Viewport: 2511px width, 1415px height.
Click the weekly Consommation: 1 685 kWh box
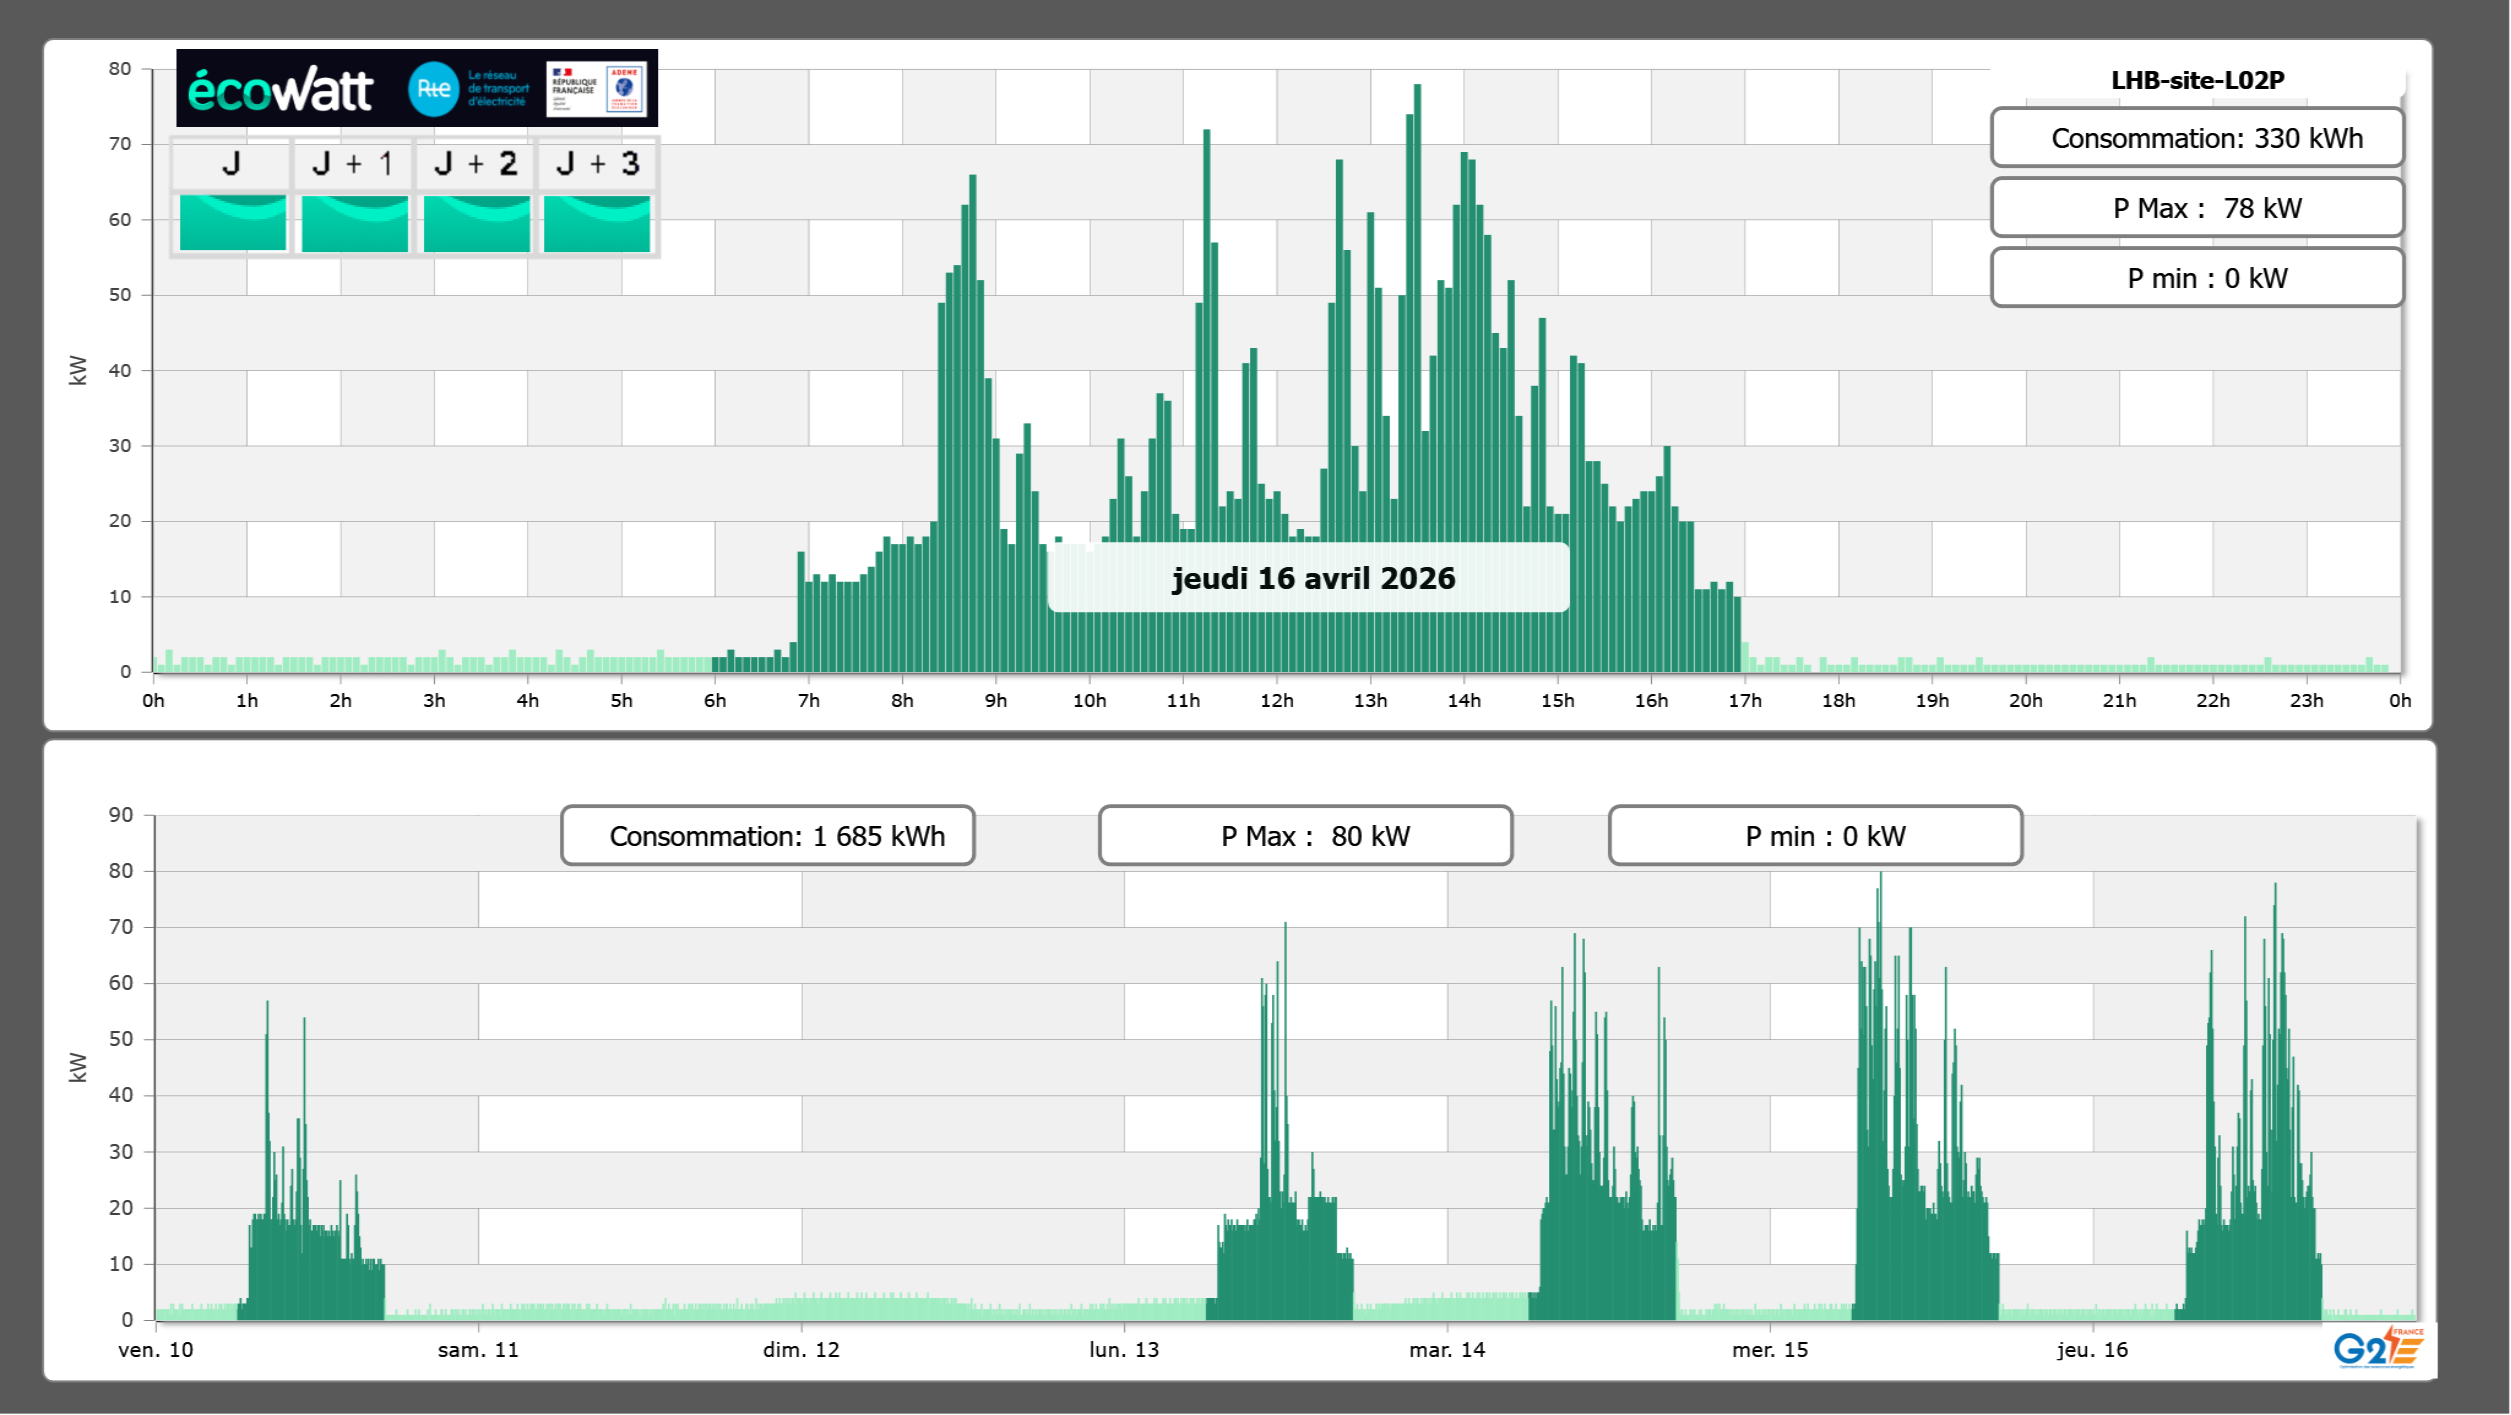pyautogui.click(x=768, y=836)
